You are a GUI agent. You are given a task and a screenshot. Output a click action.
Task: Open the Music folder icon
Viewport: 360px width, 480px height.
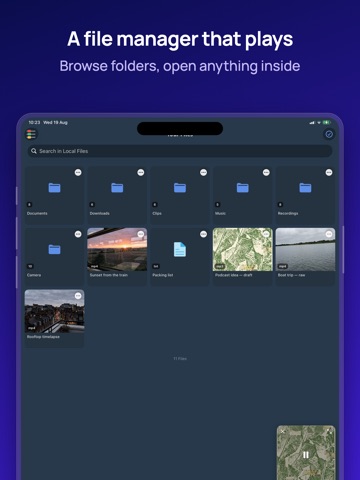click(243, 188)
